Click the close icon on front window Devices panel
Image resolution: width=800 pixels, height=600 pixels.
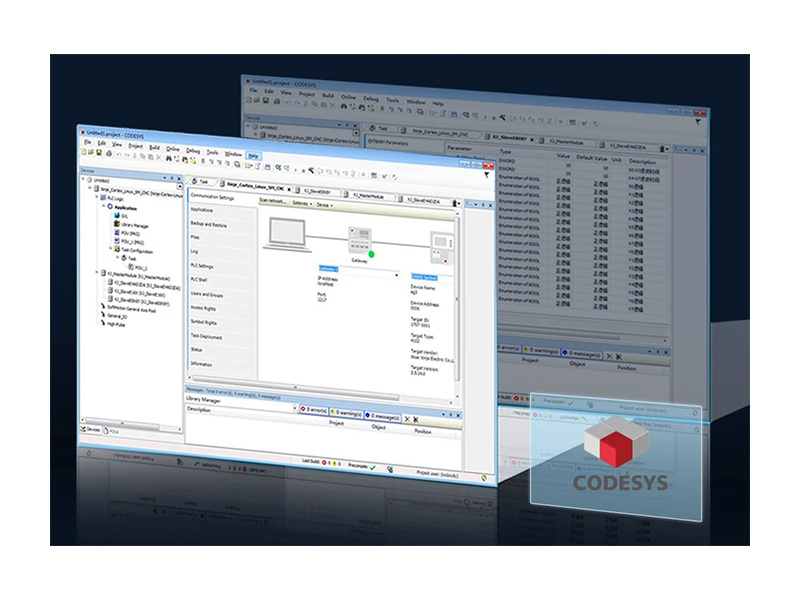(x=179, y=179)
